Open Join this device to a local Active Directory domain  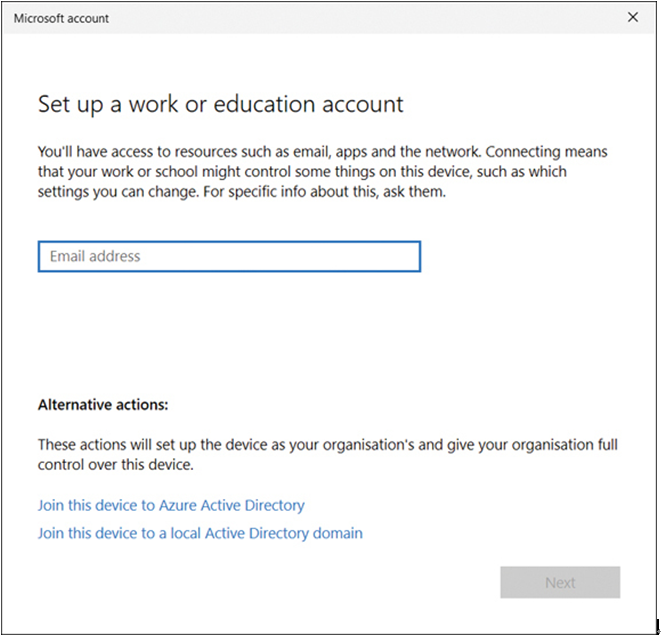point(200,533)
